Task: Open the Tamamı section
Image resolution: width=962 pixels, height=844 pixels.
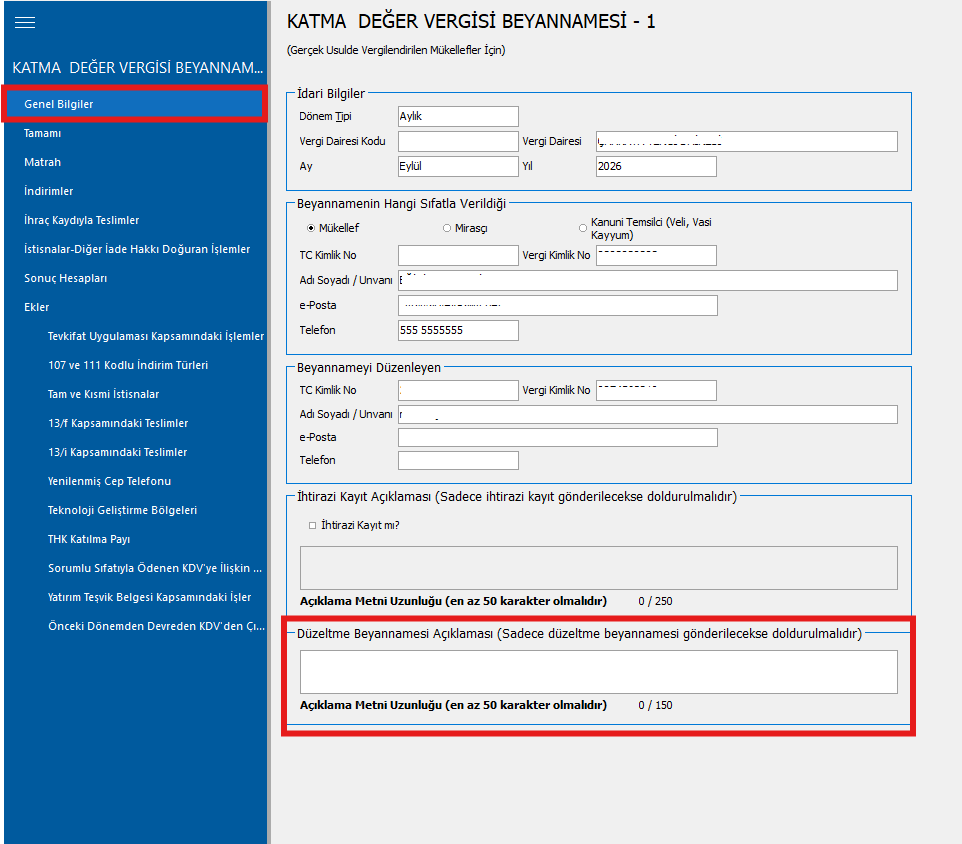Action: [42, 133]
